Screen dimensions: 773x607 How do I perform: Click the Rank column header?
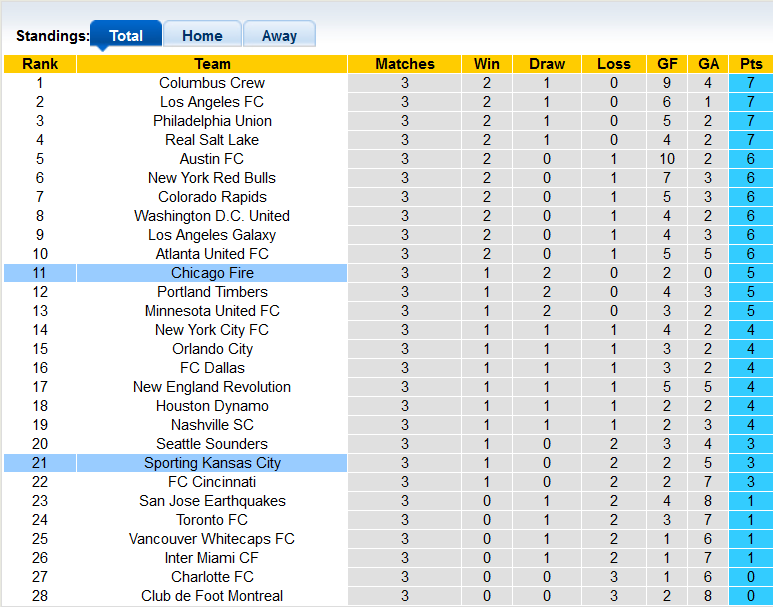(x=40, y=64)
